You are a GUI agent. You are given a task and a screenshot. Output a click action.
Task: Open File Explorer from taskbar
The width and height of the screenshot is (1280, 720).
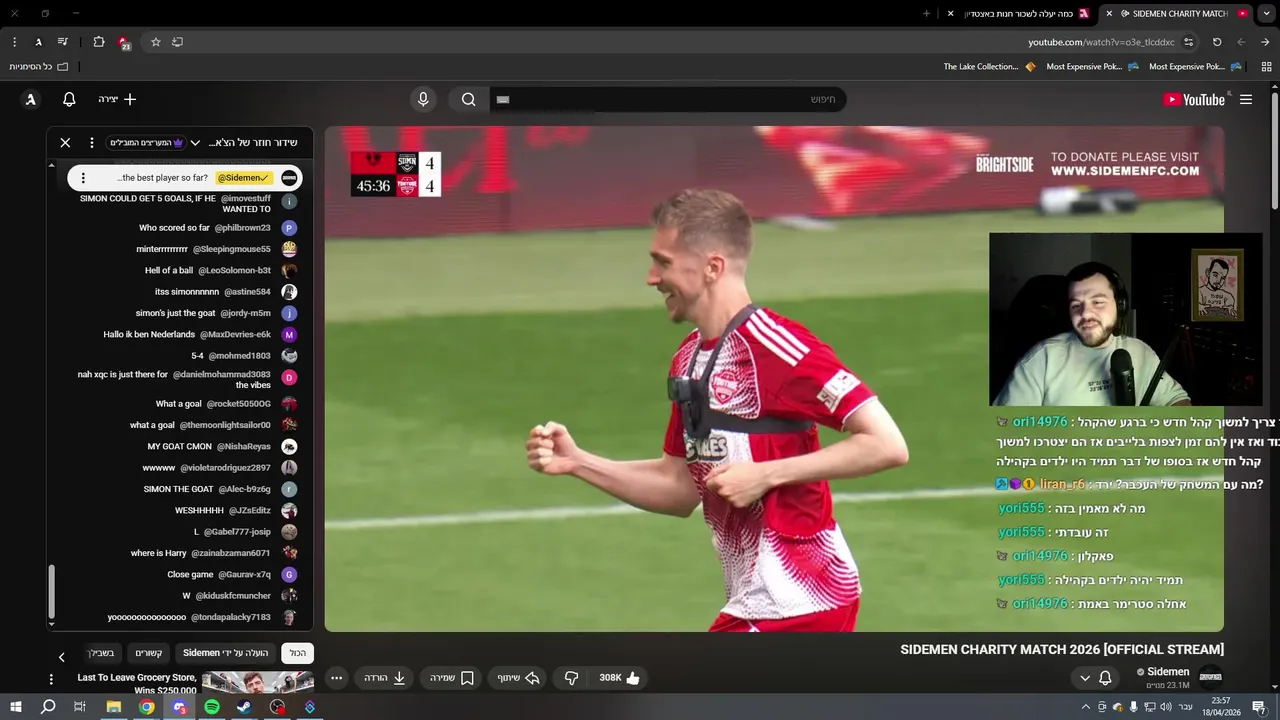click(x=114, y=707)
